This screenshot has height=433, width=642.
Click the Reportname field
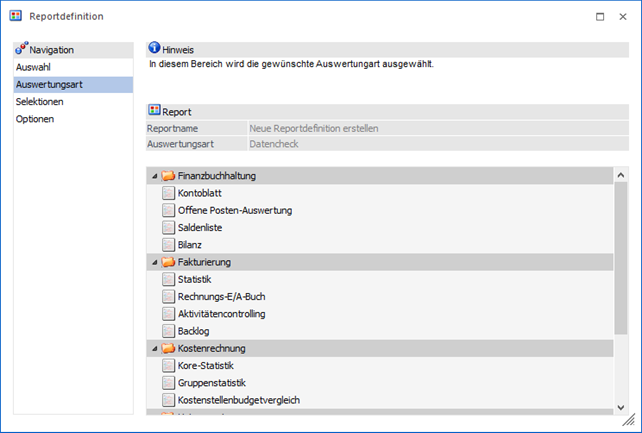[x=437, y=128]
